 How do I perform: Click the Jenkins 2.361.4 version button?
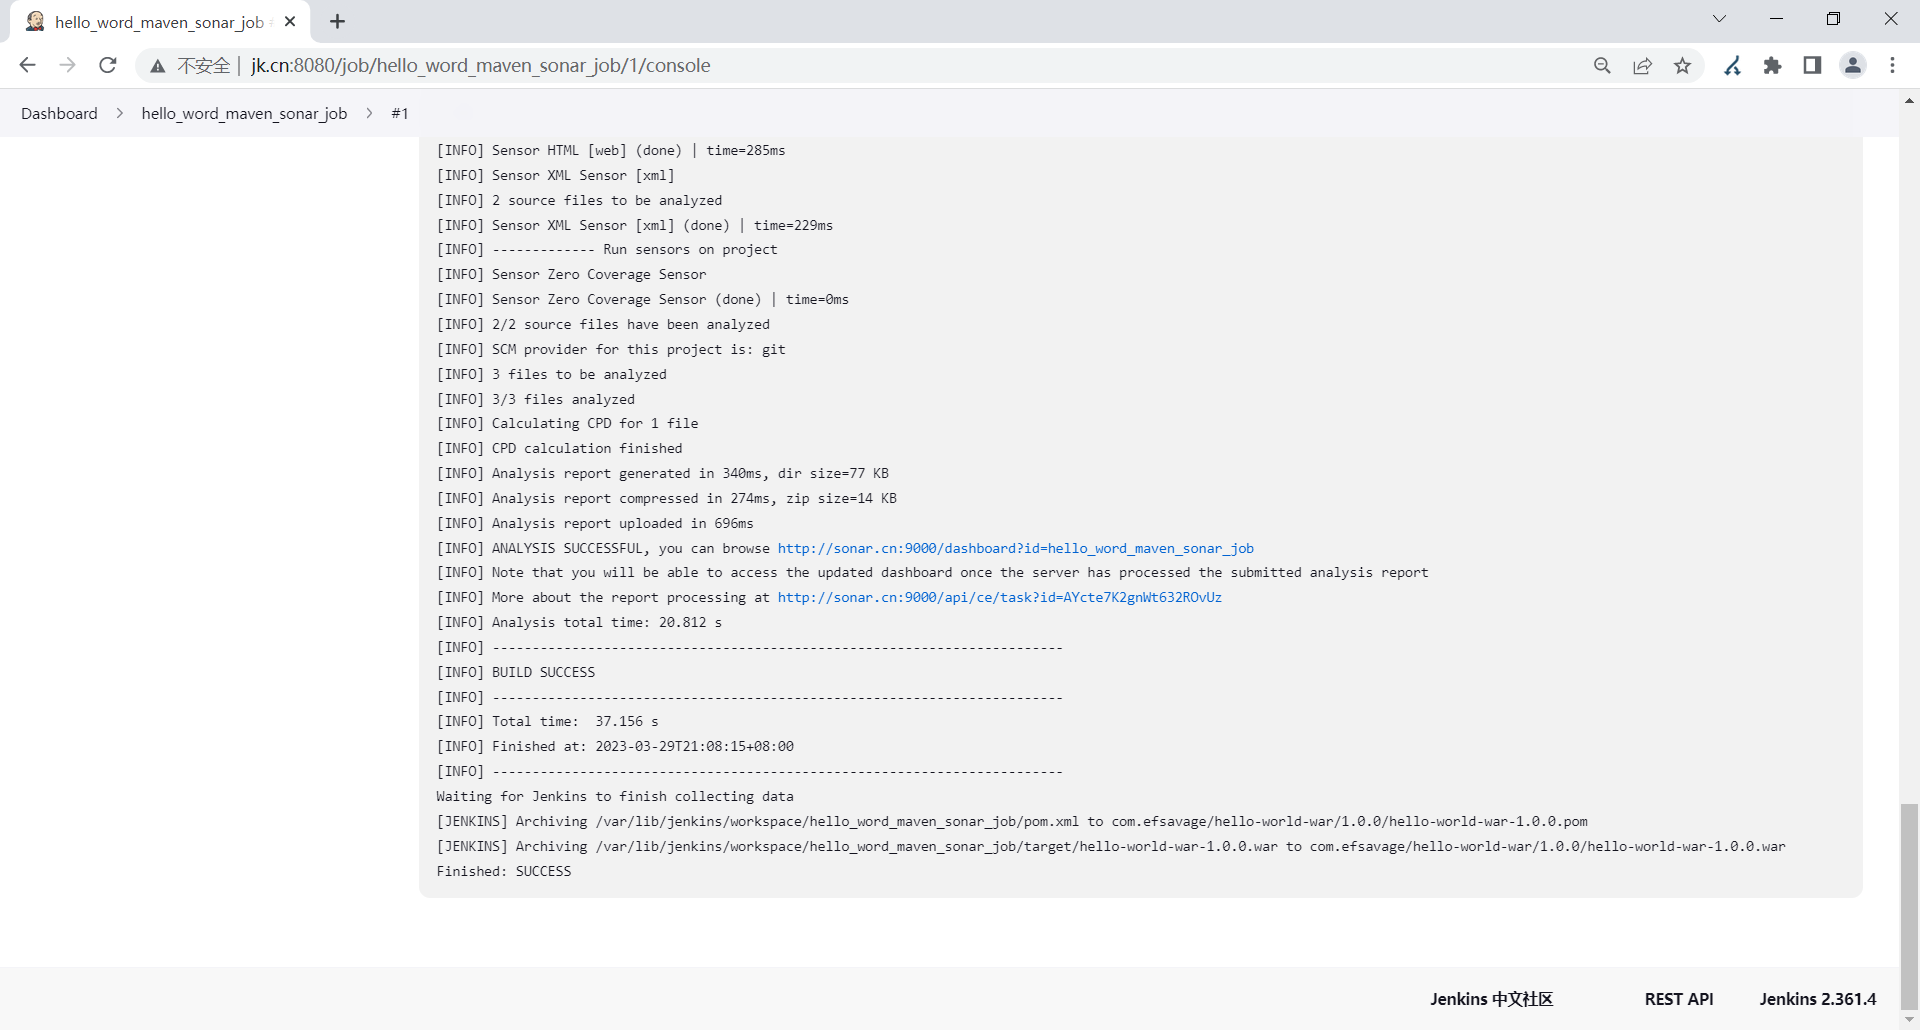pos(1818,999)
